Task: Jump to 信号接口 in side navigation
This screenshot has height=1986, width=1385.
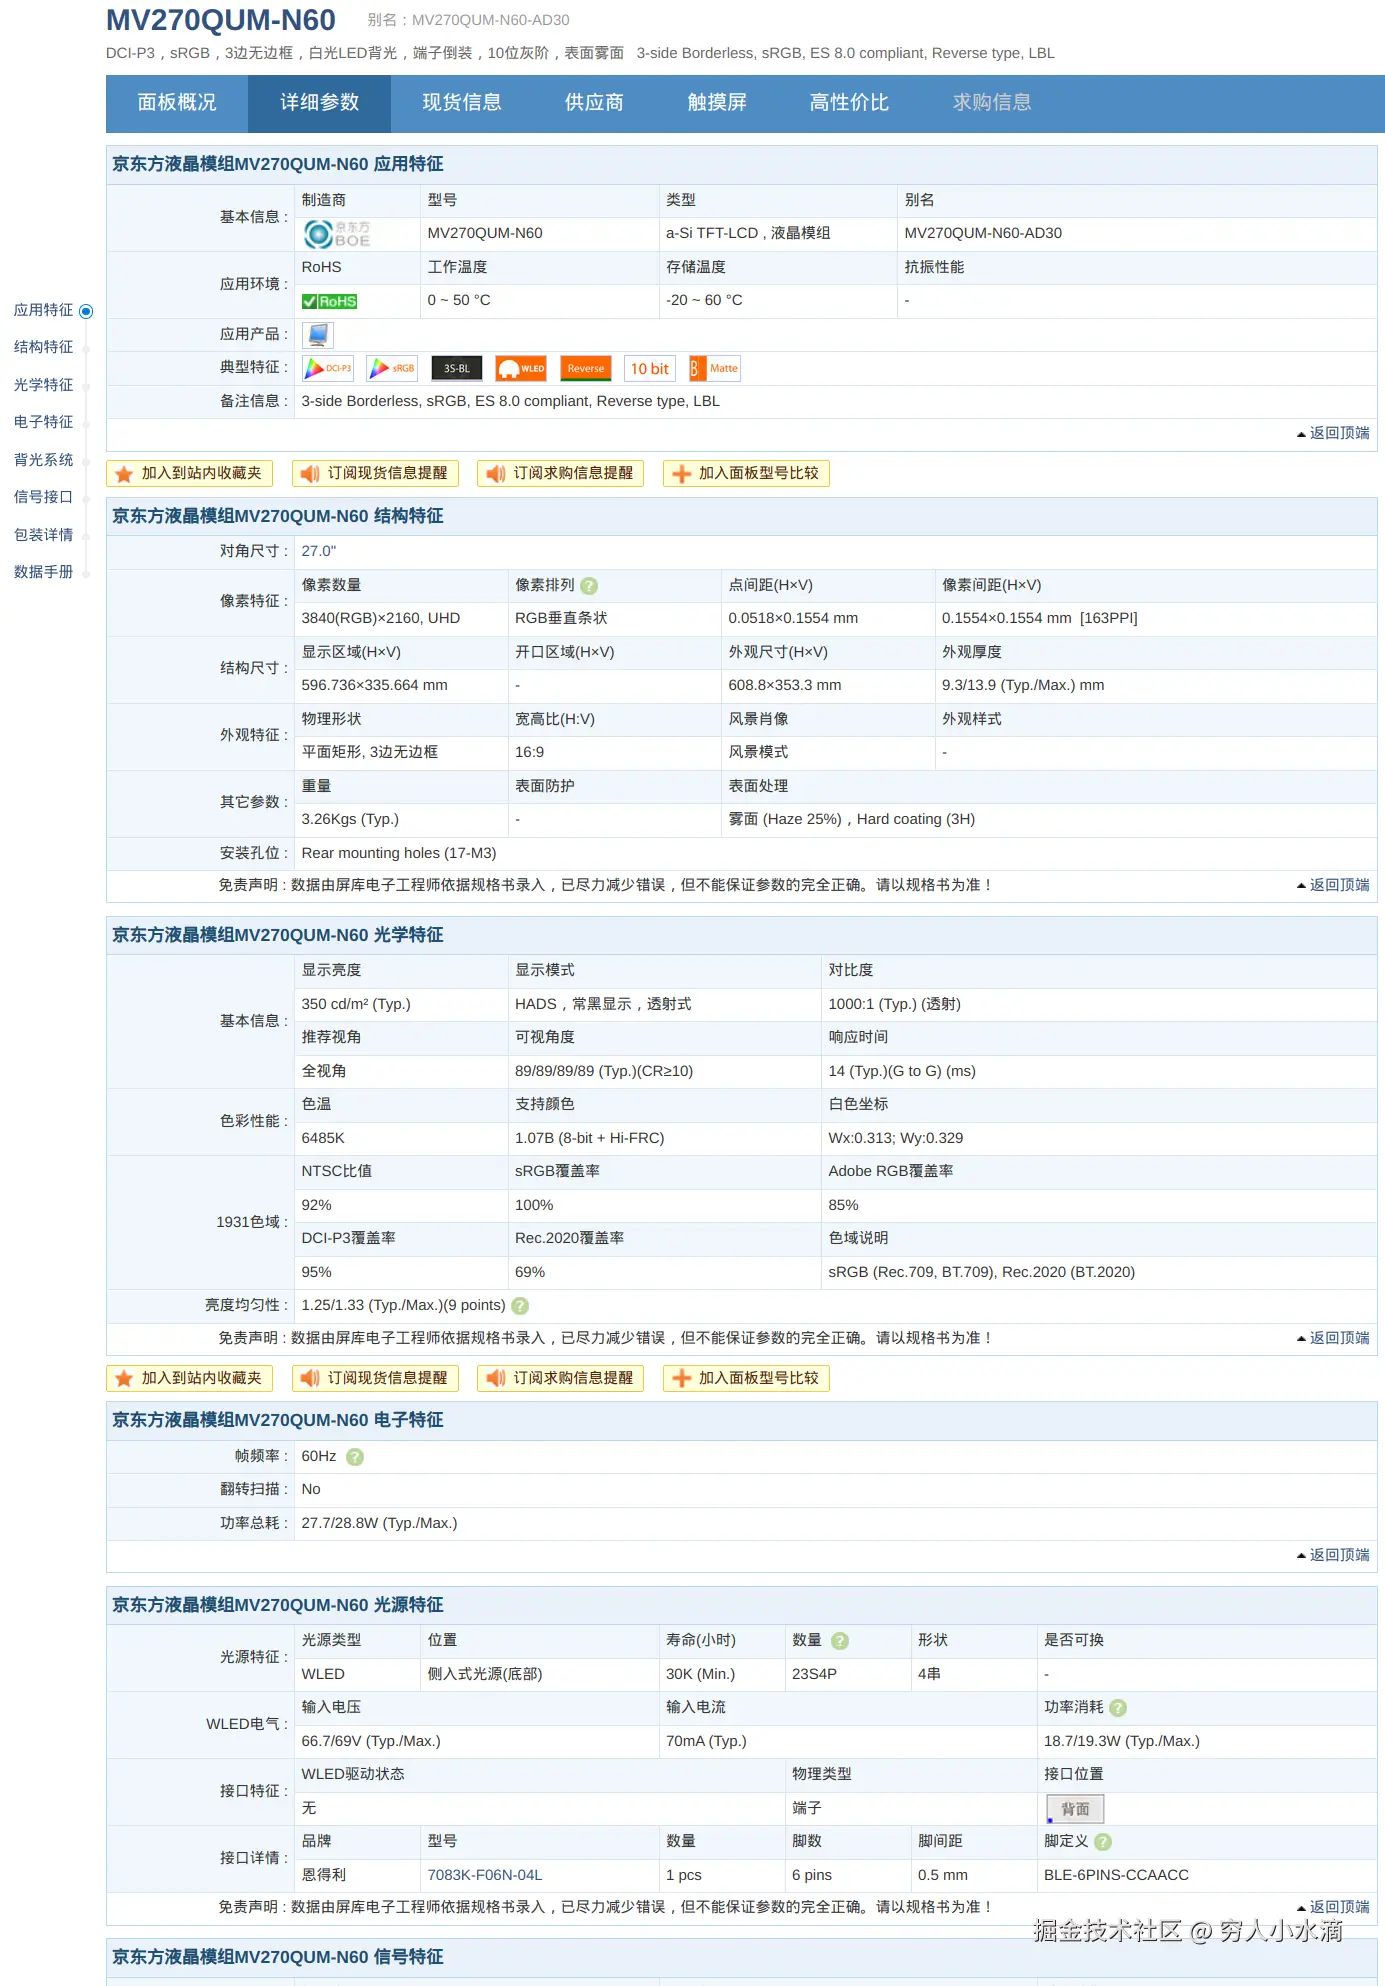Action: (x=44, y=497)
